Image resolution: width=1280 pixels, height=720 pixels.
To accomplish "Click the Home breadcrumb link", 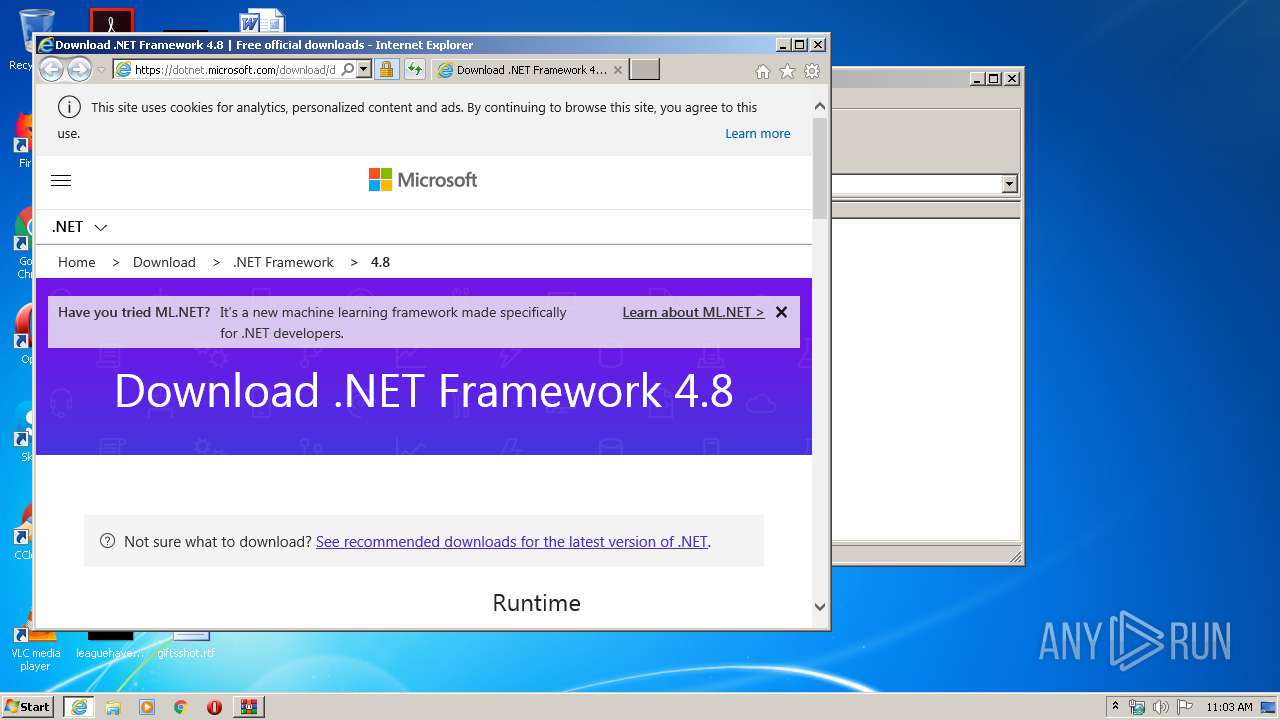I will point(77,262).
